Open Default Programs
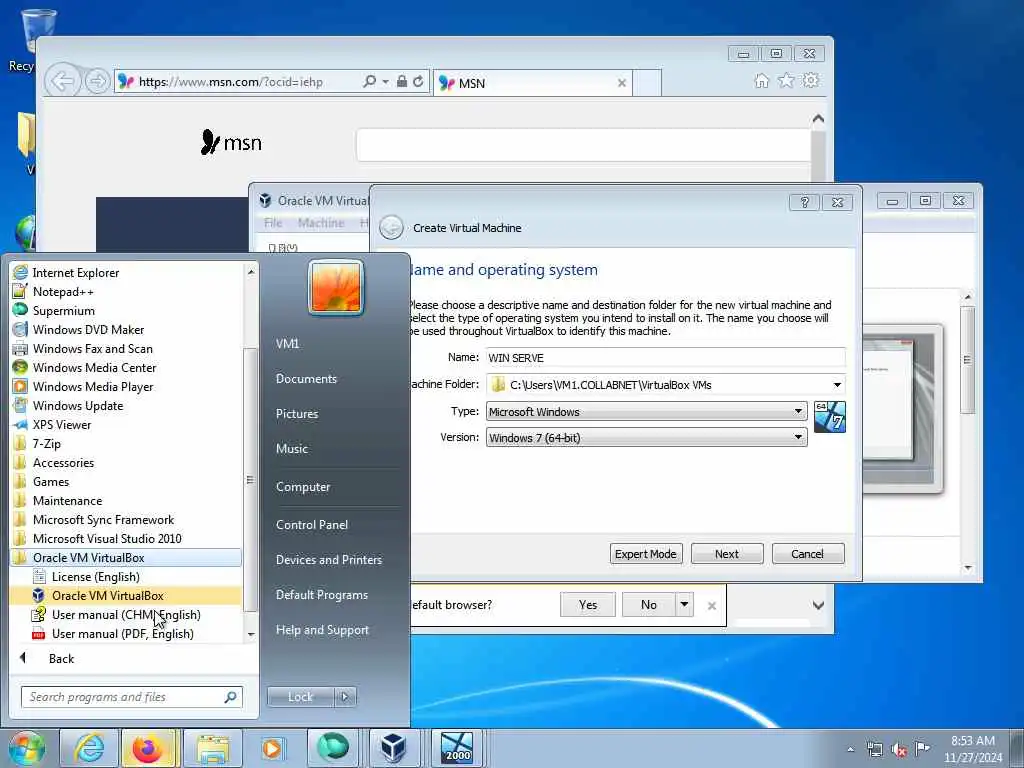This screenshot has width=1024, height=768. 321,595
